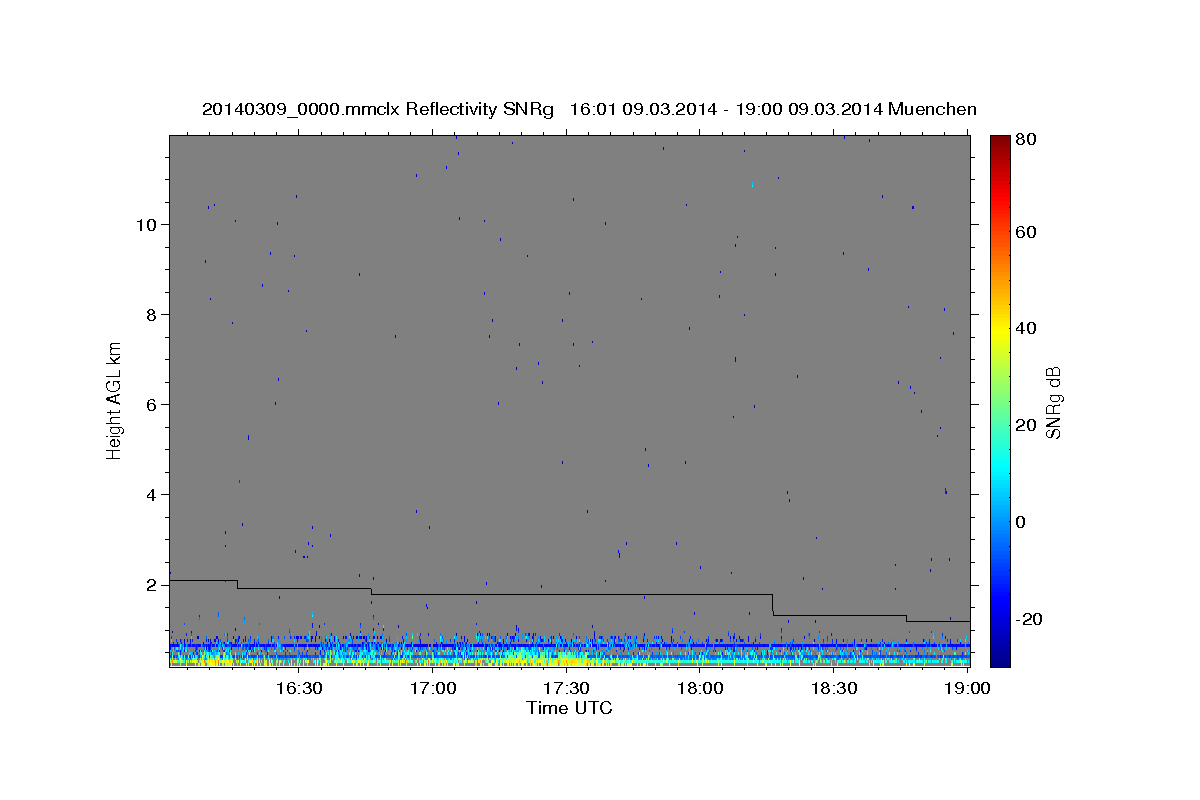Click the colorbar value -20
Screen dimensions: 1200x800
click(x=1028, y=619)
